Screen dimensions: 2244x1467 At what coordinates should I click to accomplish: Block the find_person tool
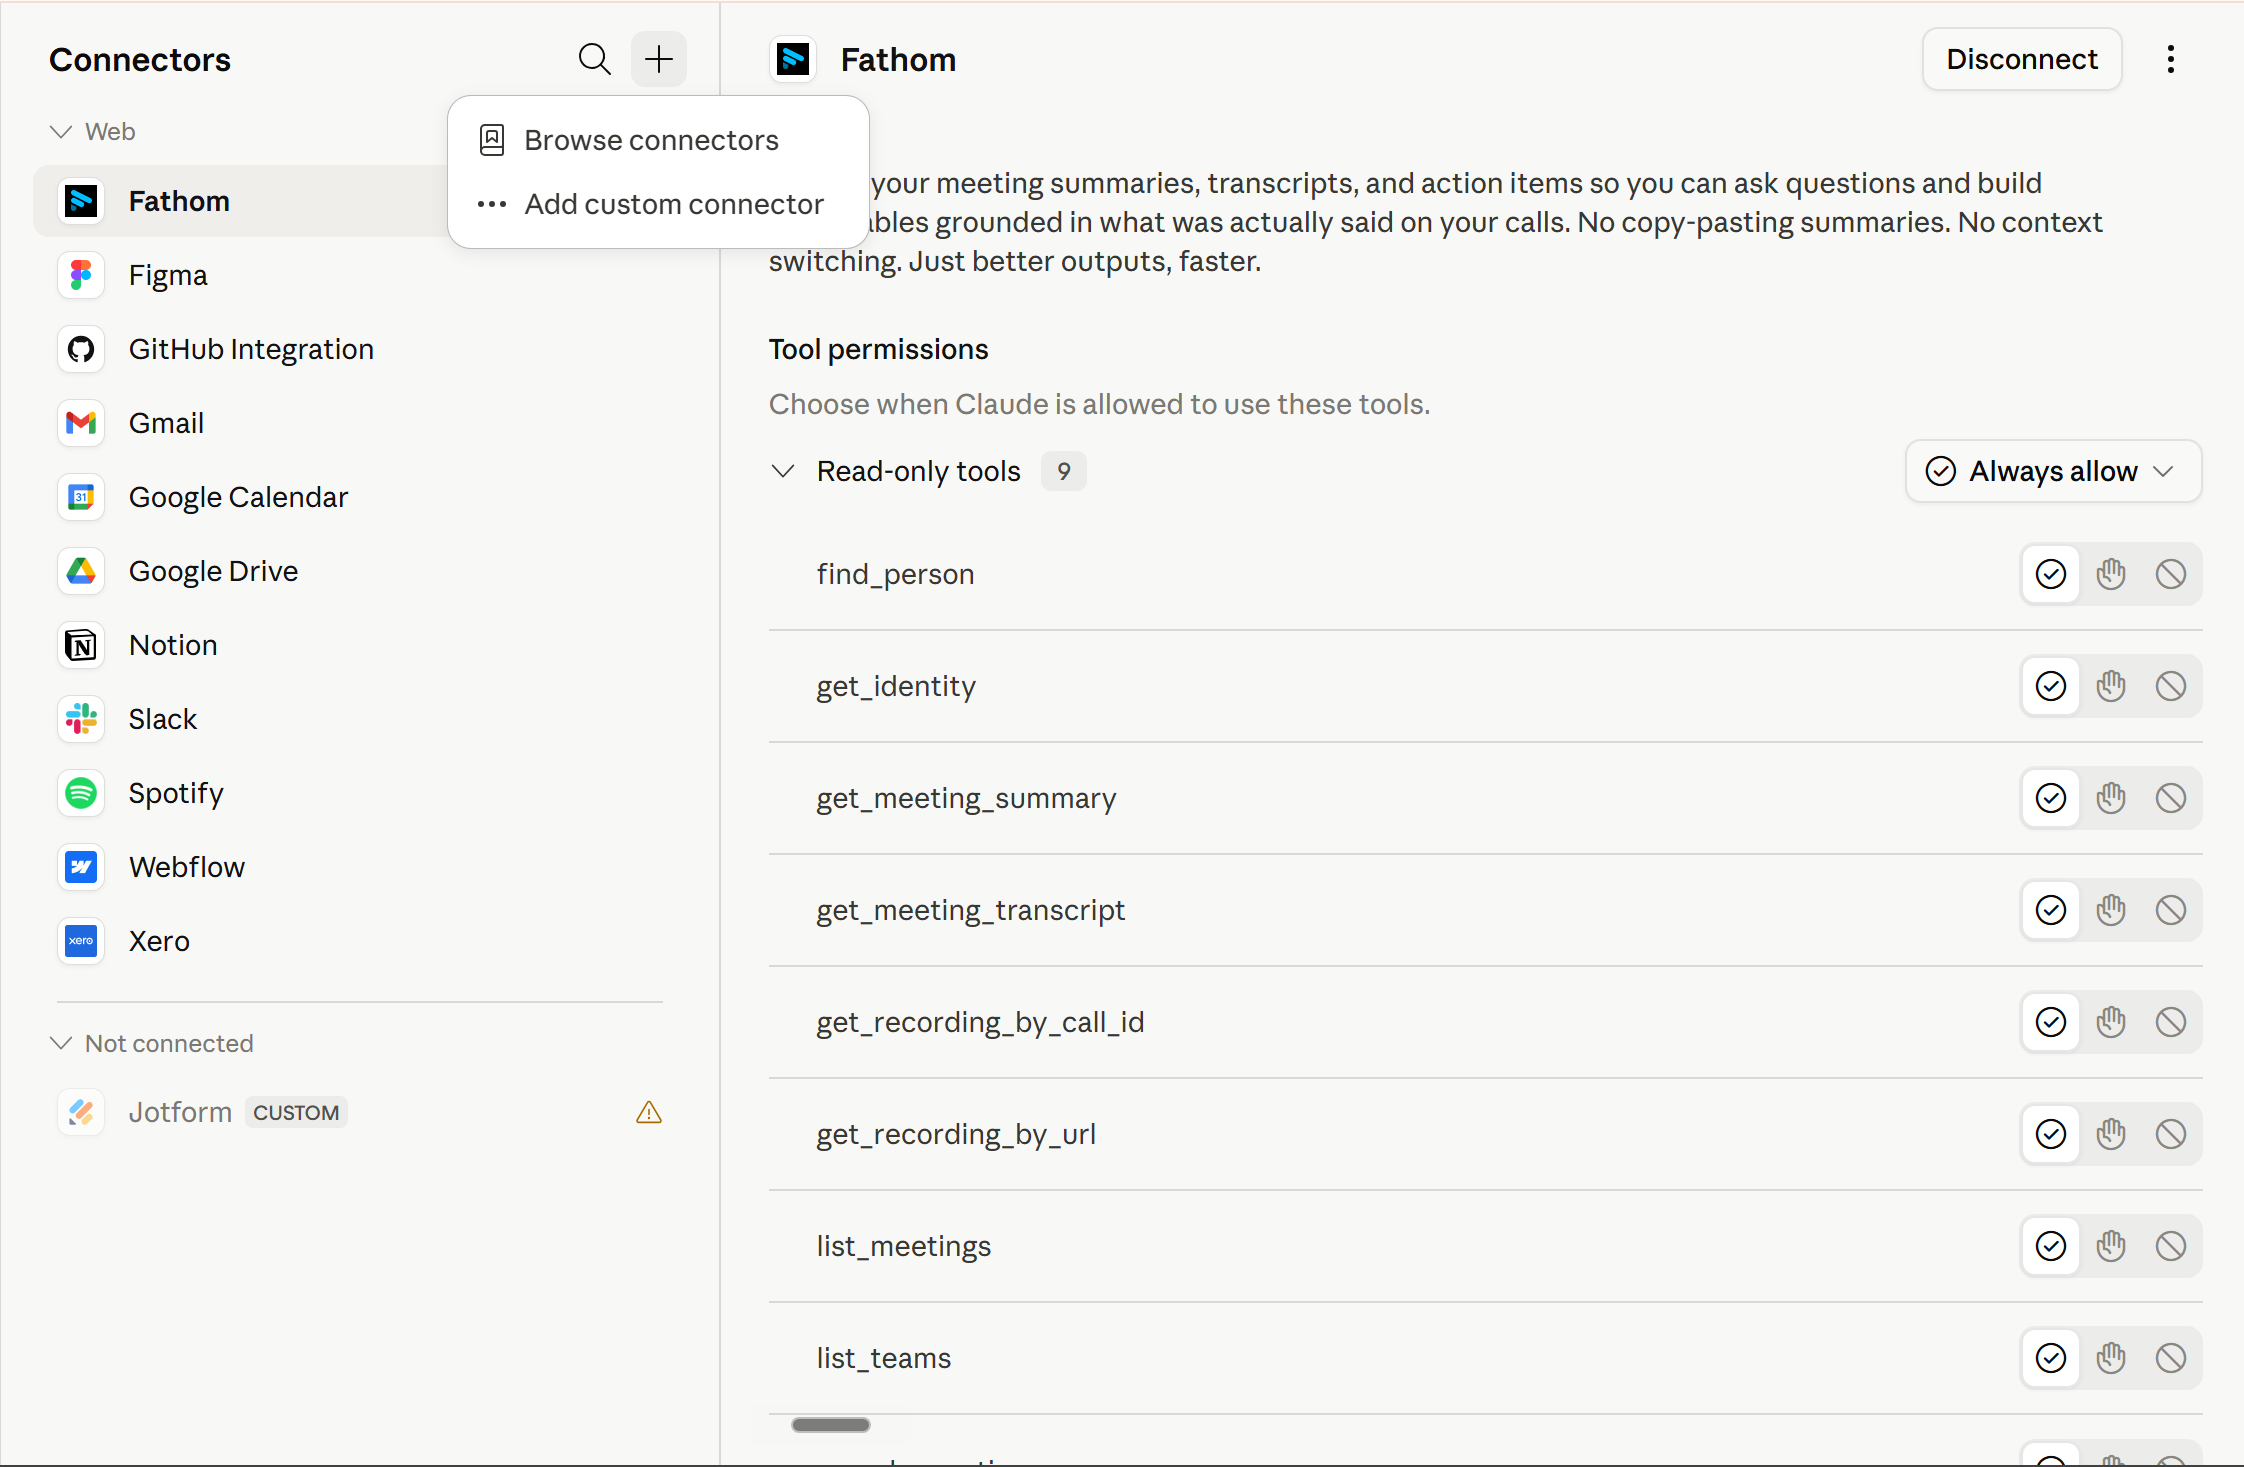coord(2171,574)
